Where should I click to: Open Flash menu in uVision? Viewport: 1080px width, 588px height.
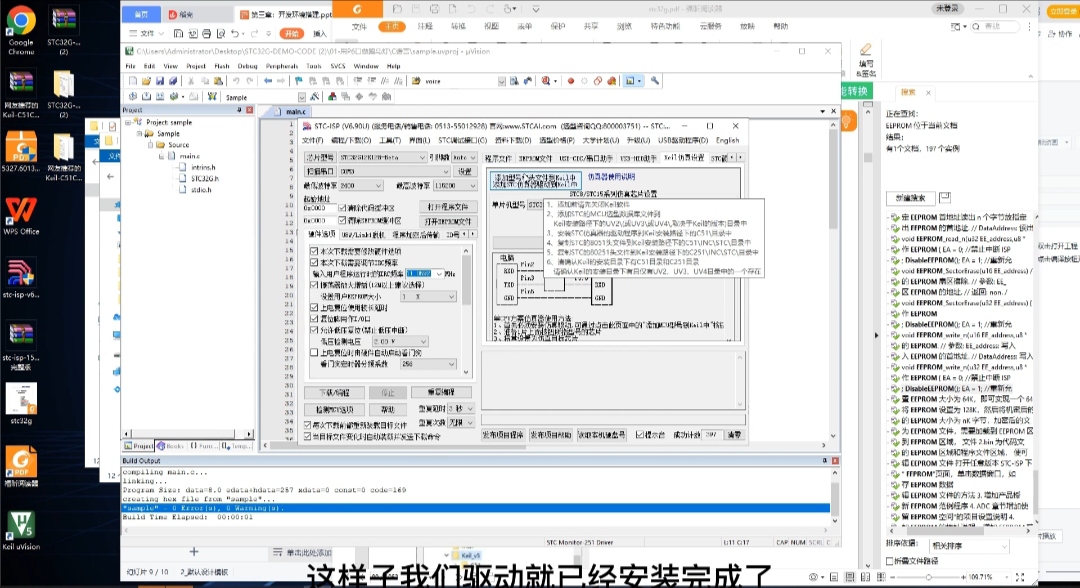coord(222,66)
